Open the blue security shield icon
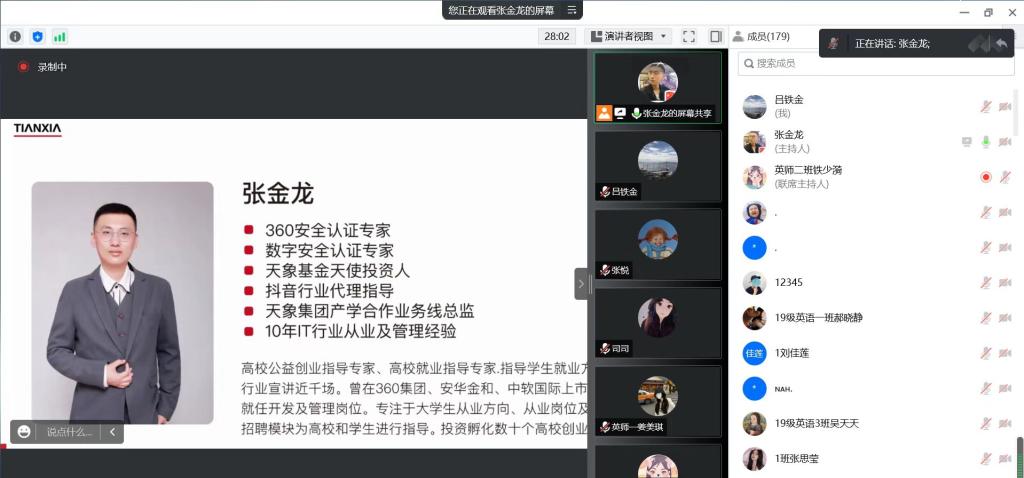Screen dimensions: 1024x478 pos(38,36)
